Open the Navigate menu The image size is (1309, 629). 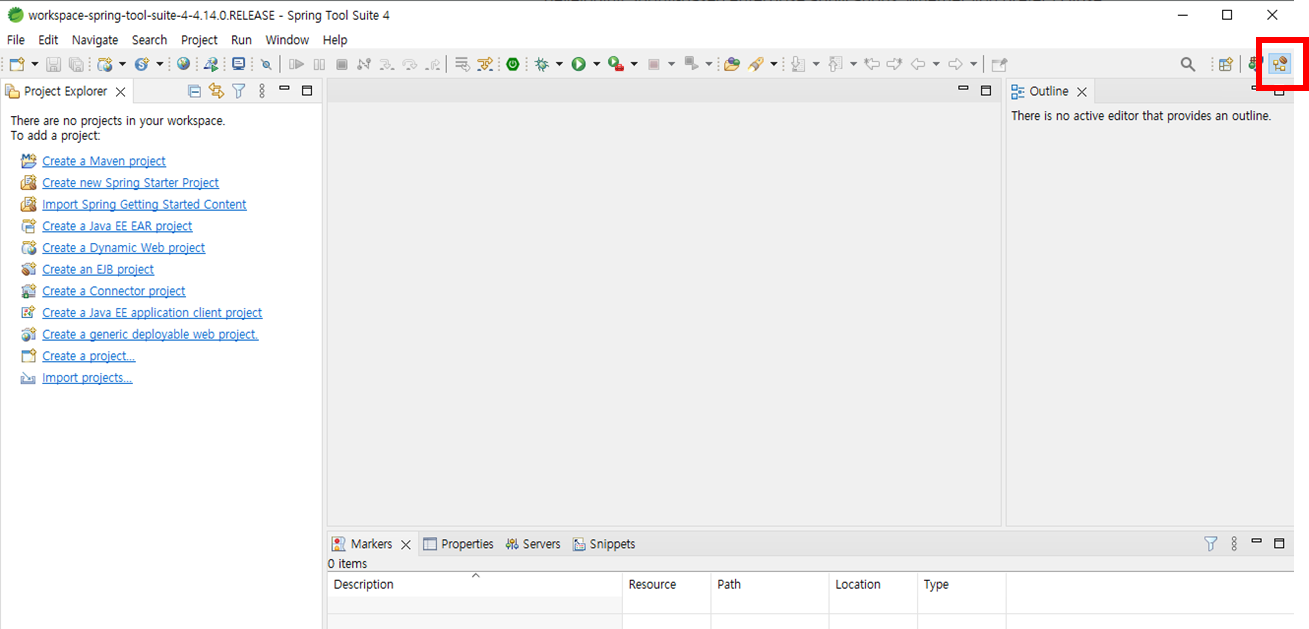pyautogui.click(x=95, y=40)
